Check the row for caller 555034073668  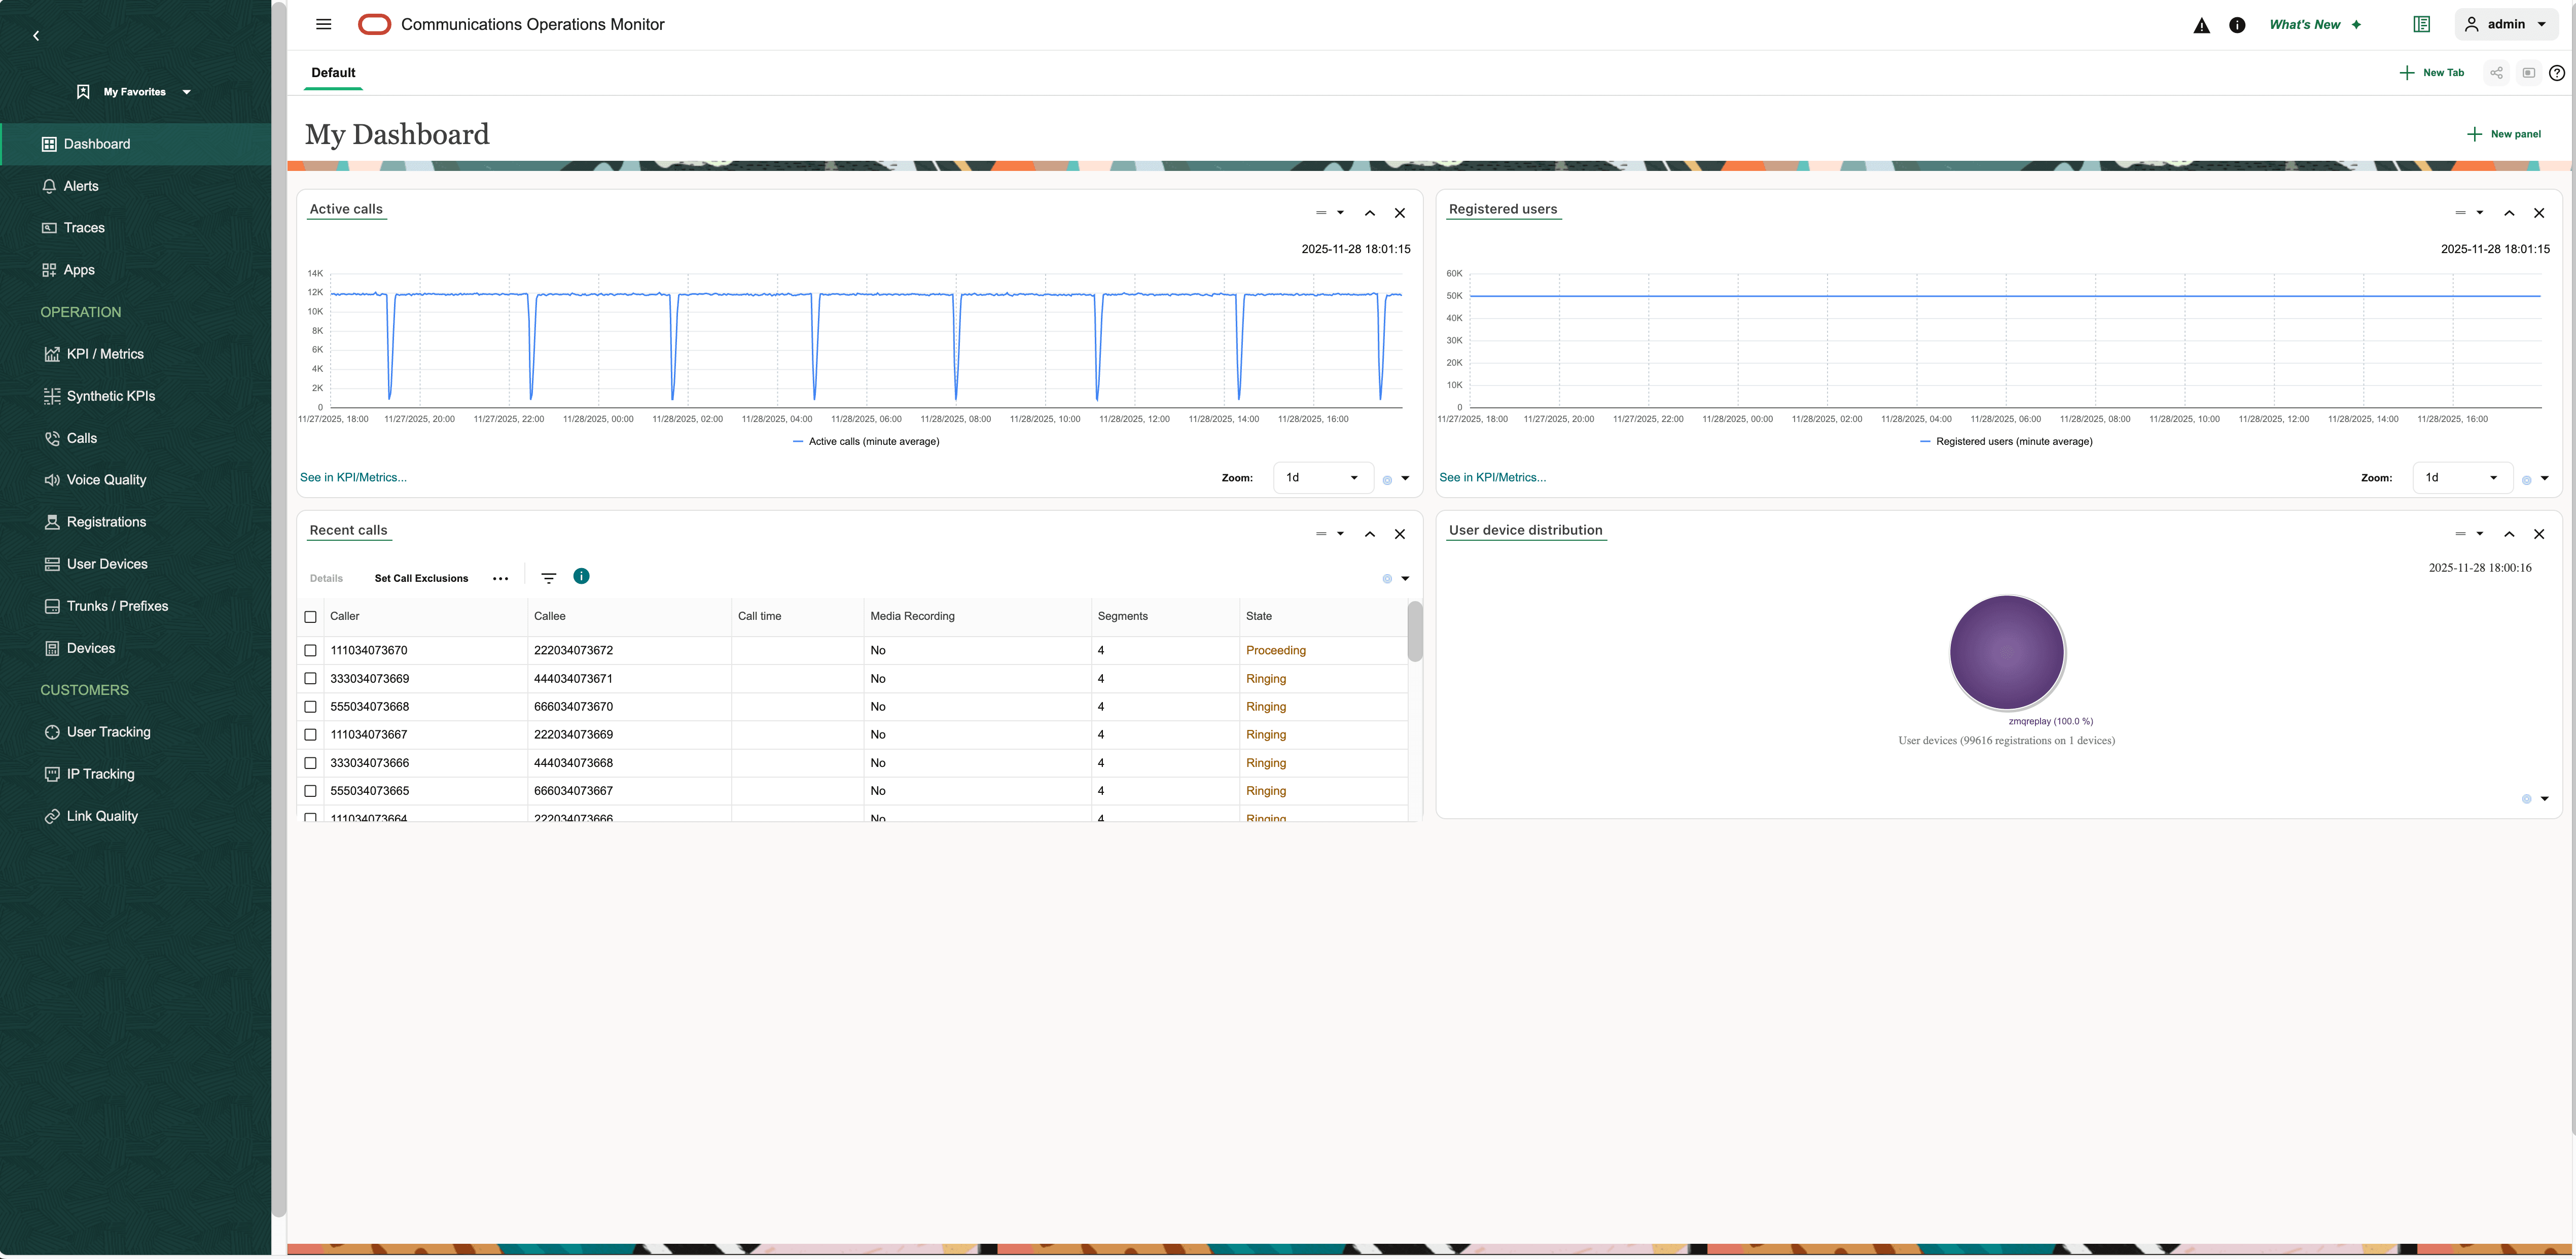tap(310, 707)
